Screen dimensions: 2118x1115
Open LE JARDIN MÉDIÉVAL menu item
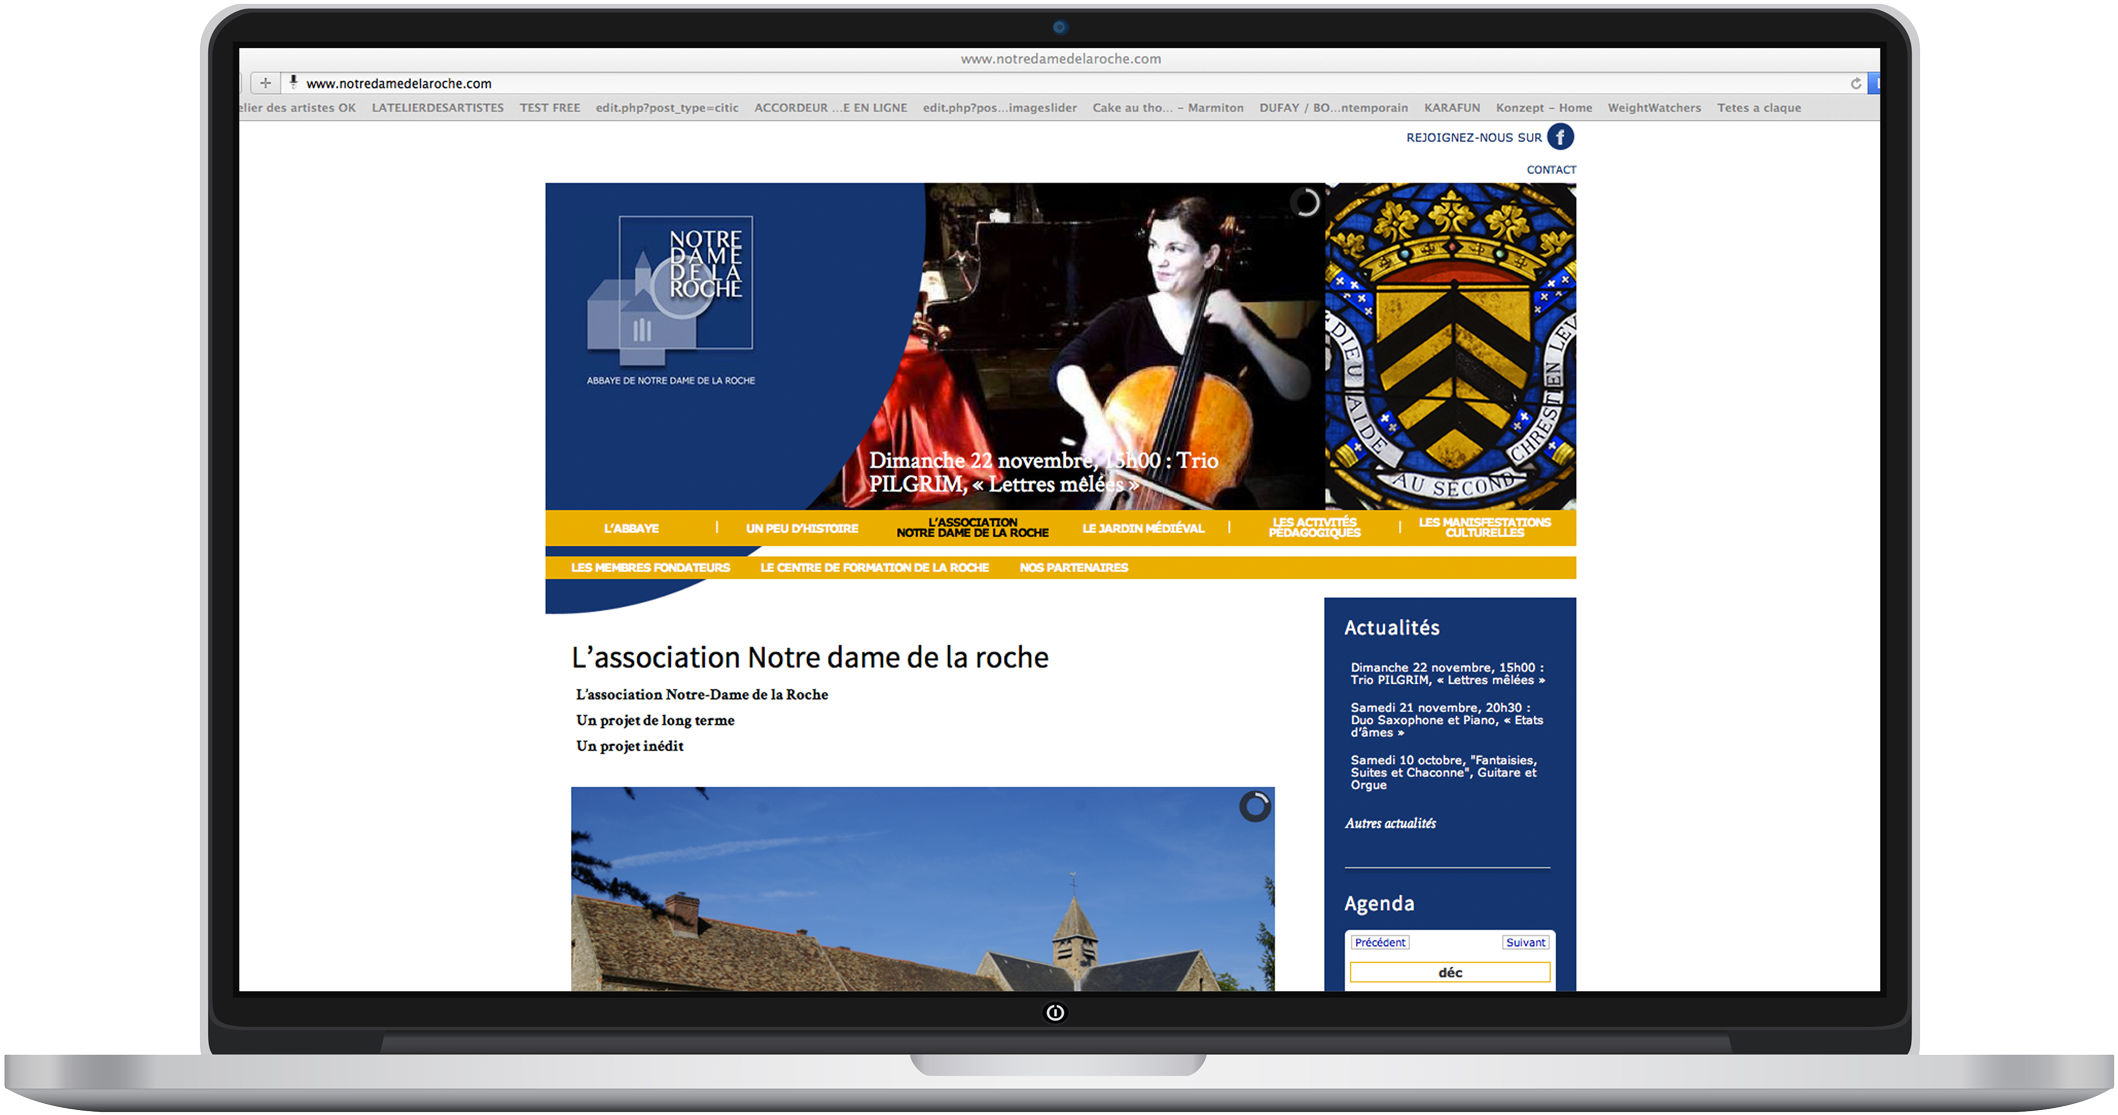[1143, 528]
